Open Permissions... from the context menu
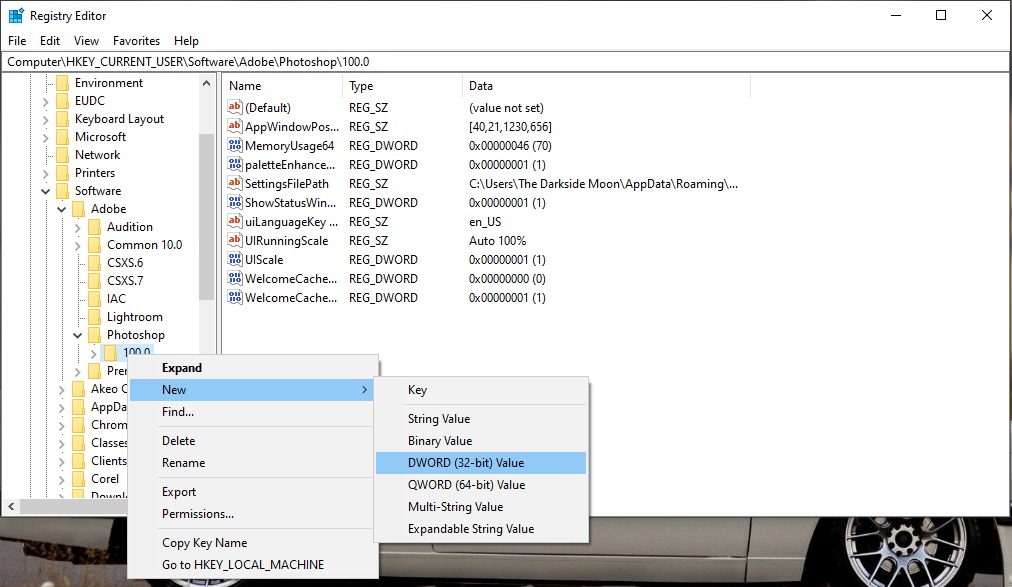 pos(252,514)
